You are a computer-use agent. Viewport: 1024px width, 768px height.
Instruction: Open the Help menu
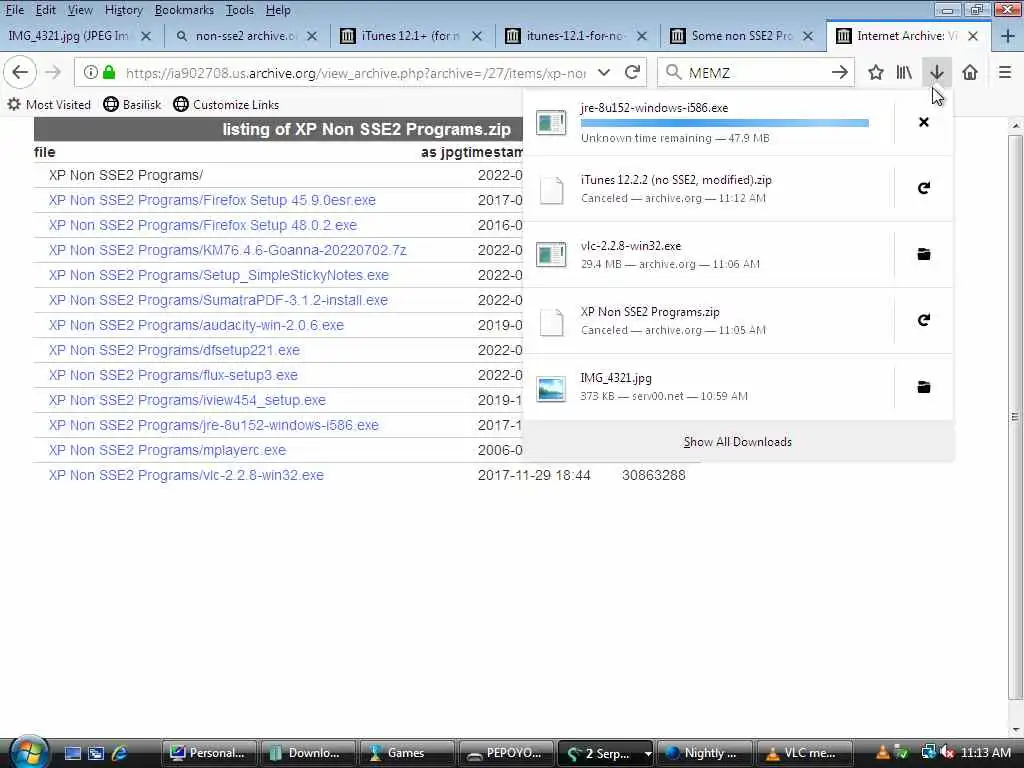tap(278, 10)
